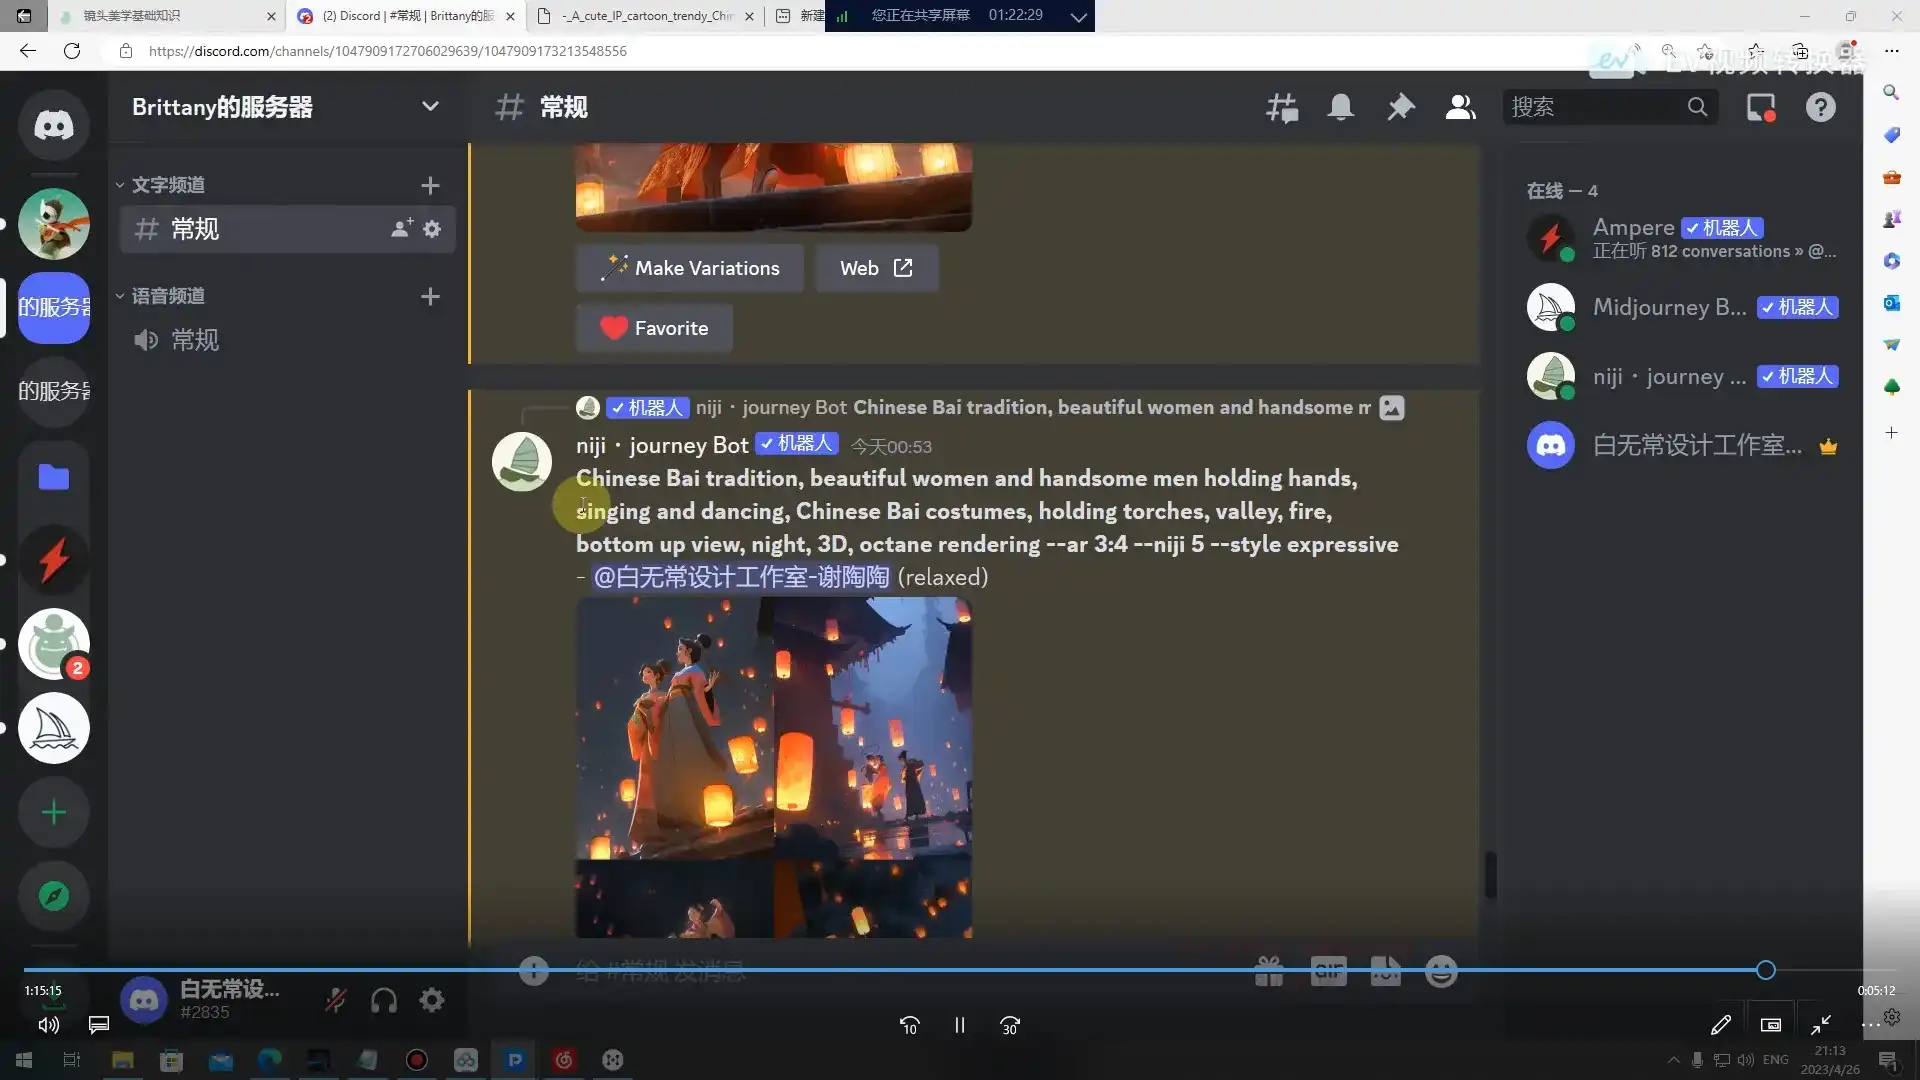
Task: Click the Favorite heart button
Action: tap(655, 328)
